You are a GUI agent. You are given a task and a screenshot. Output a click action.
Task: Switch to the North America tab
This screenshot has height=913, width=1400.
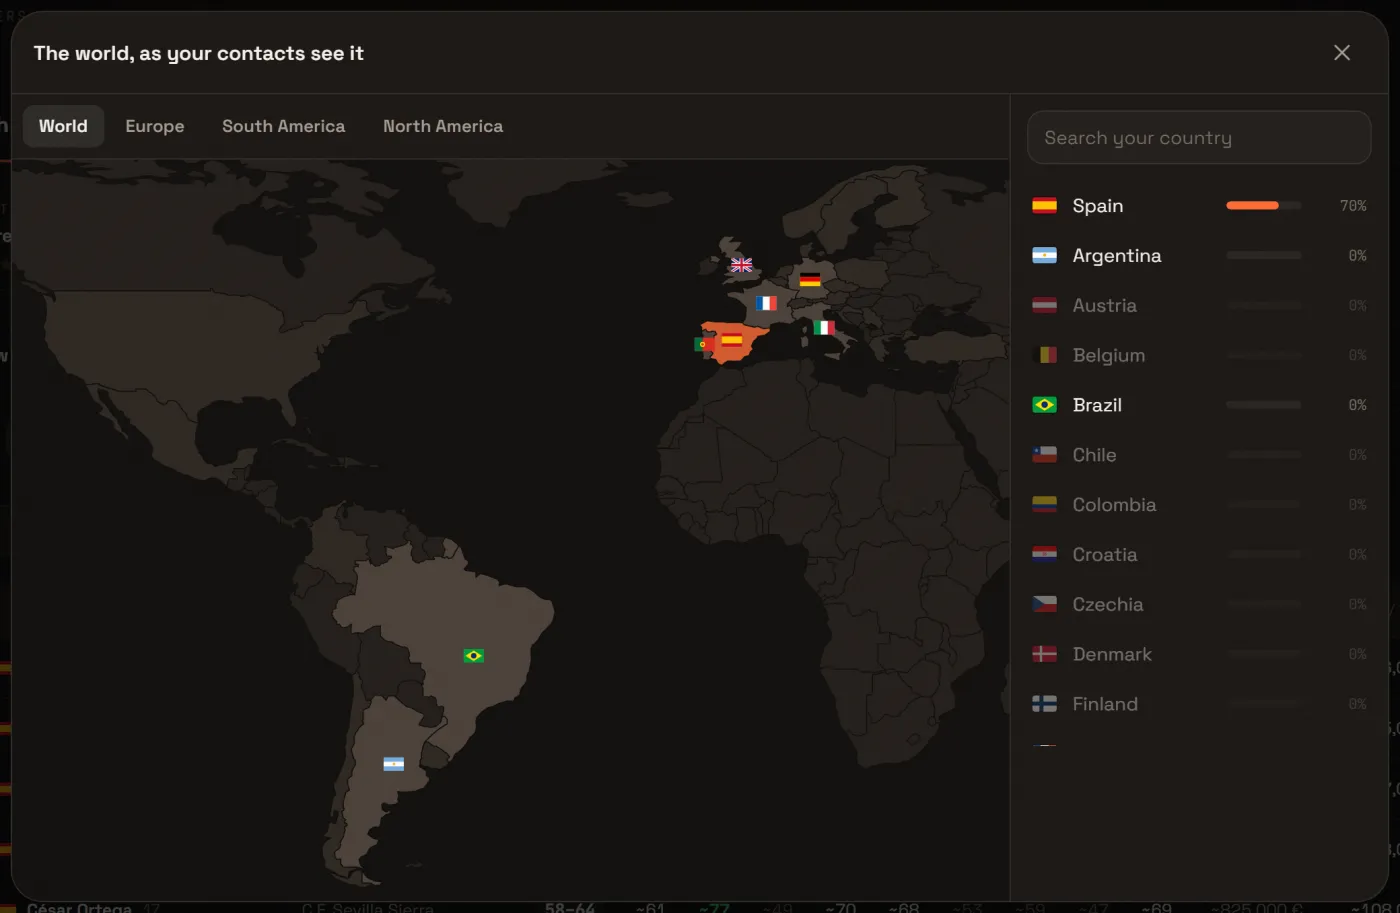tap(443, 126)
